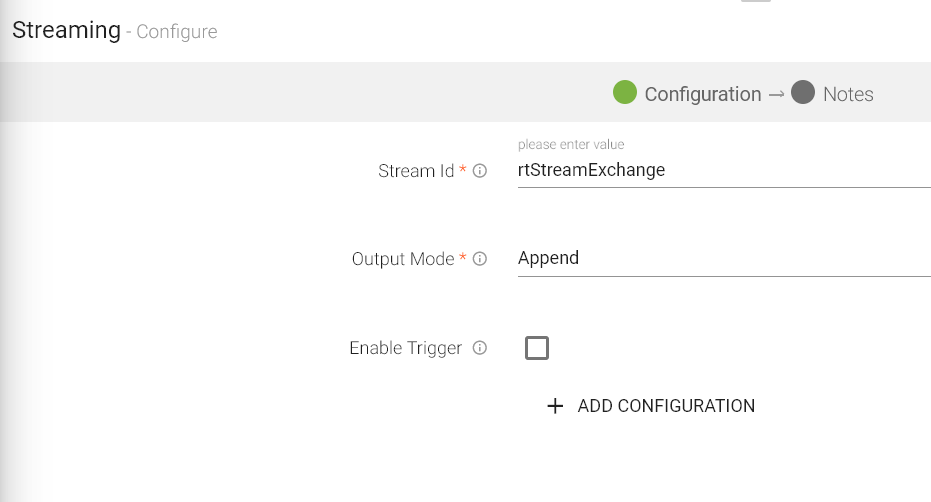Image resolution: width=931 pixels, height=502 pixels.
Task: Click the Configure subtitle text
Action: point(177,32)
